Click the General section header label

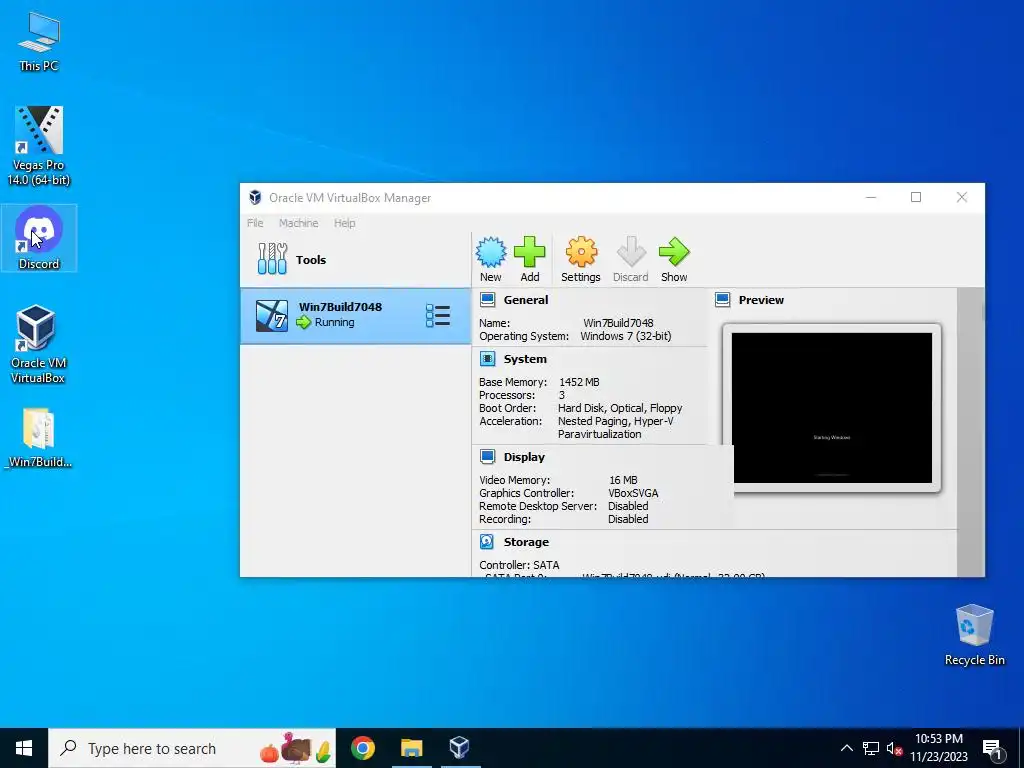[526, 300]
